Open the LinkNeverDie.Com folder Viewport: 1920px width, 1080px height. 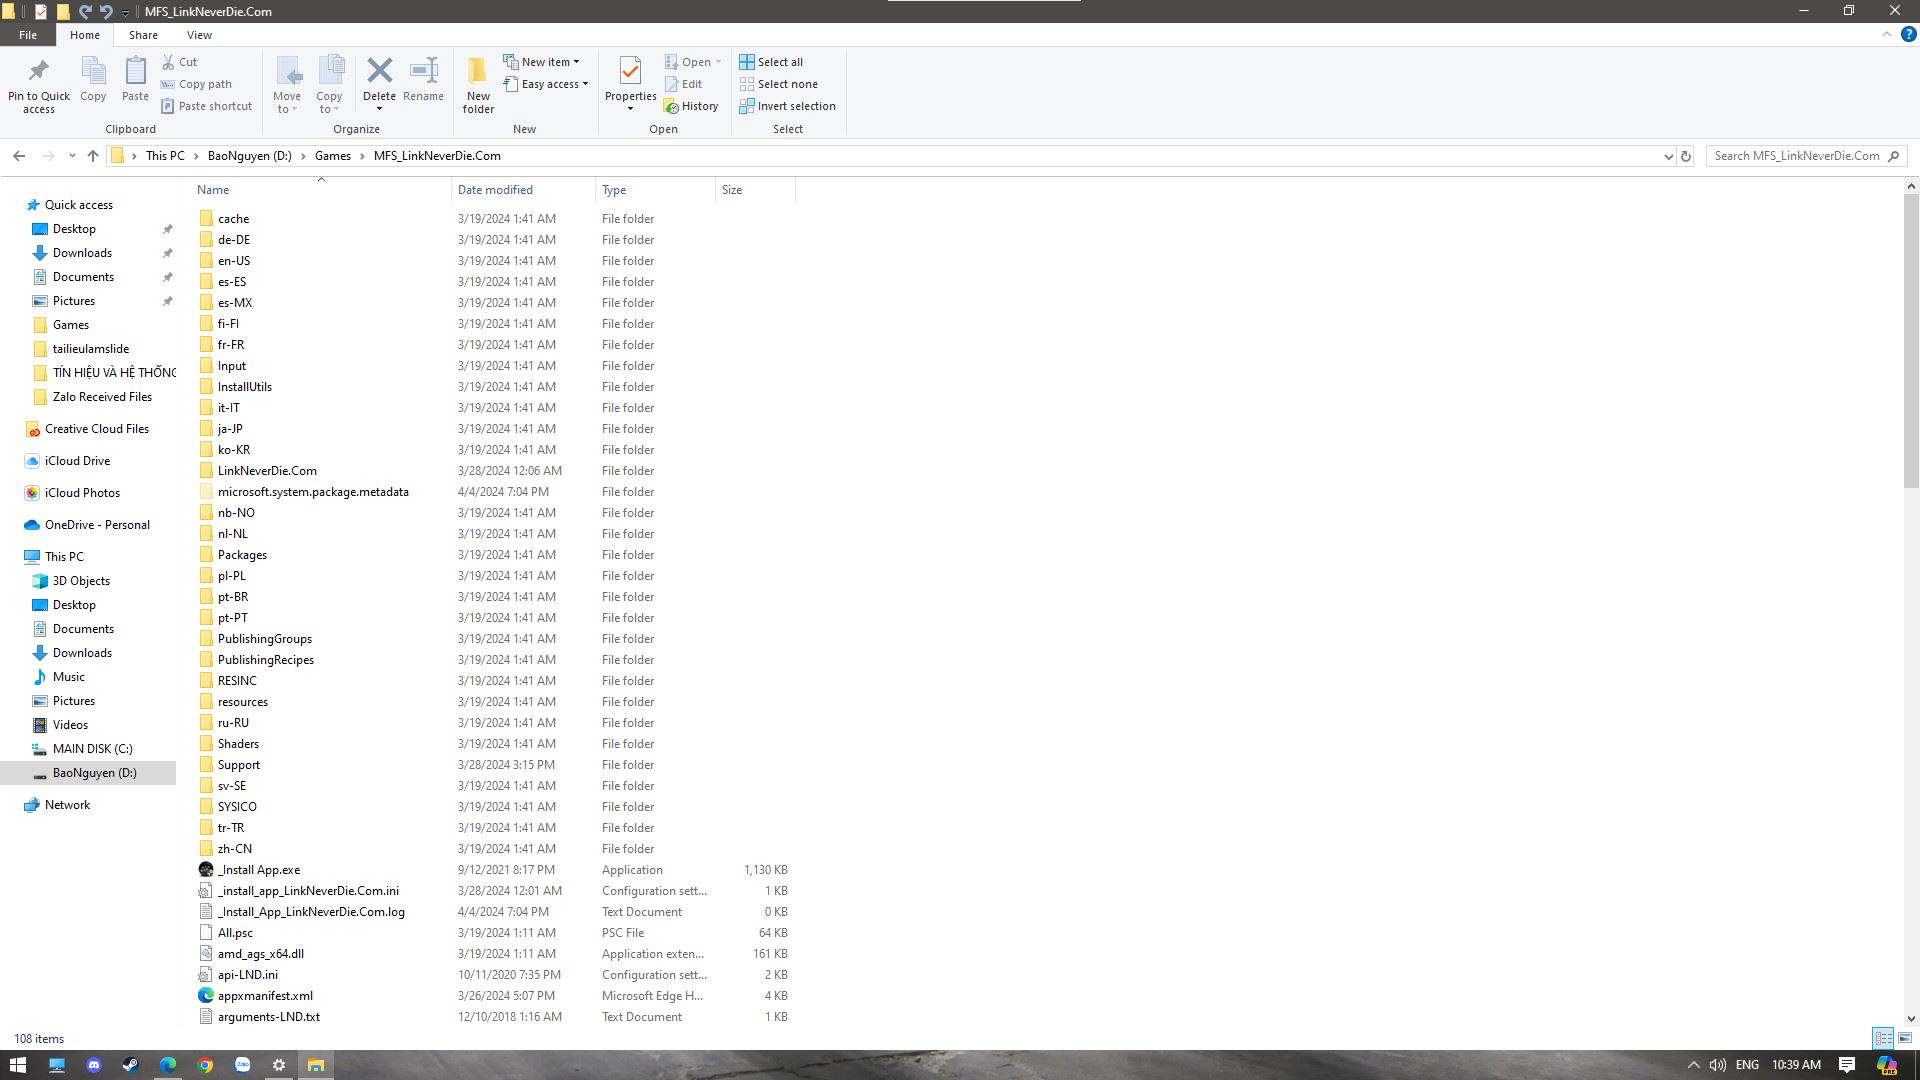[x=266, y=469]
